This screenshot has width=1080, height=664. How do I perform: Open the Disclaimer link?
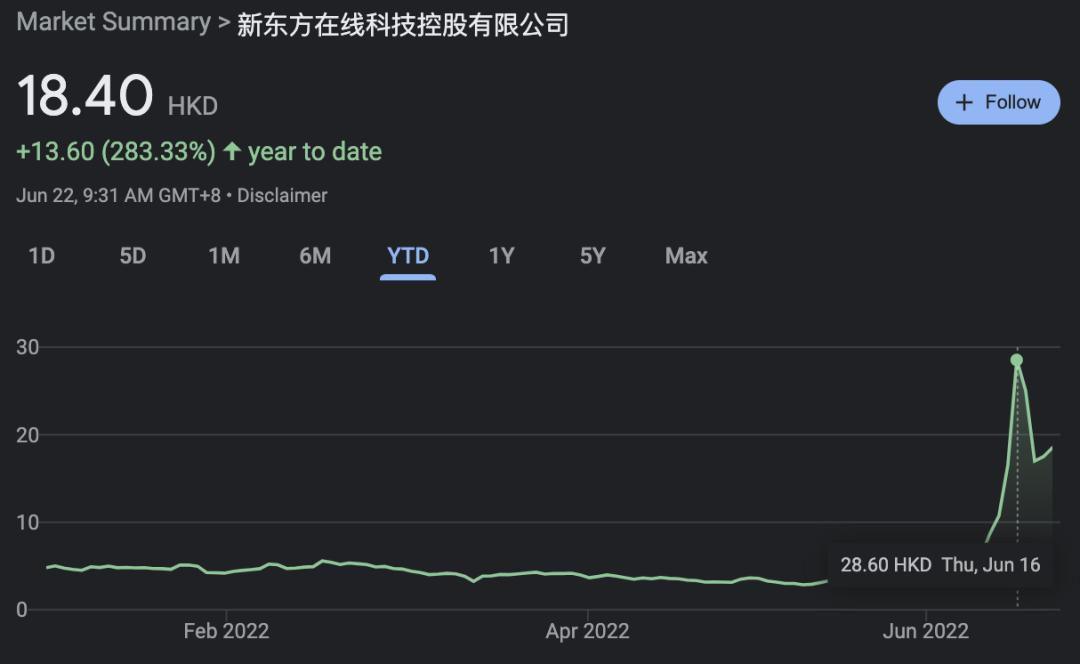tap(282, 196)
